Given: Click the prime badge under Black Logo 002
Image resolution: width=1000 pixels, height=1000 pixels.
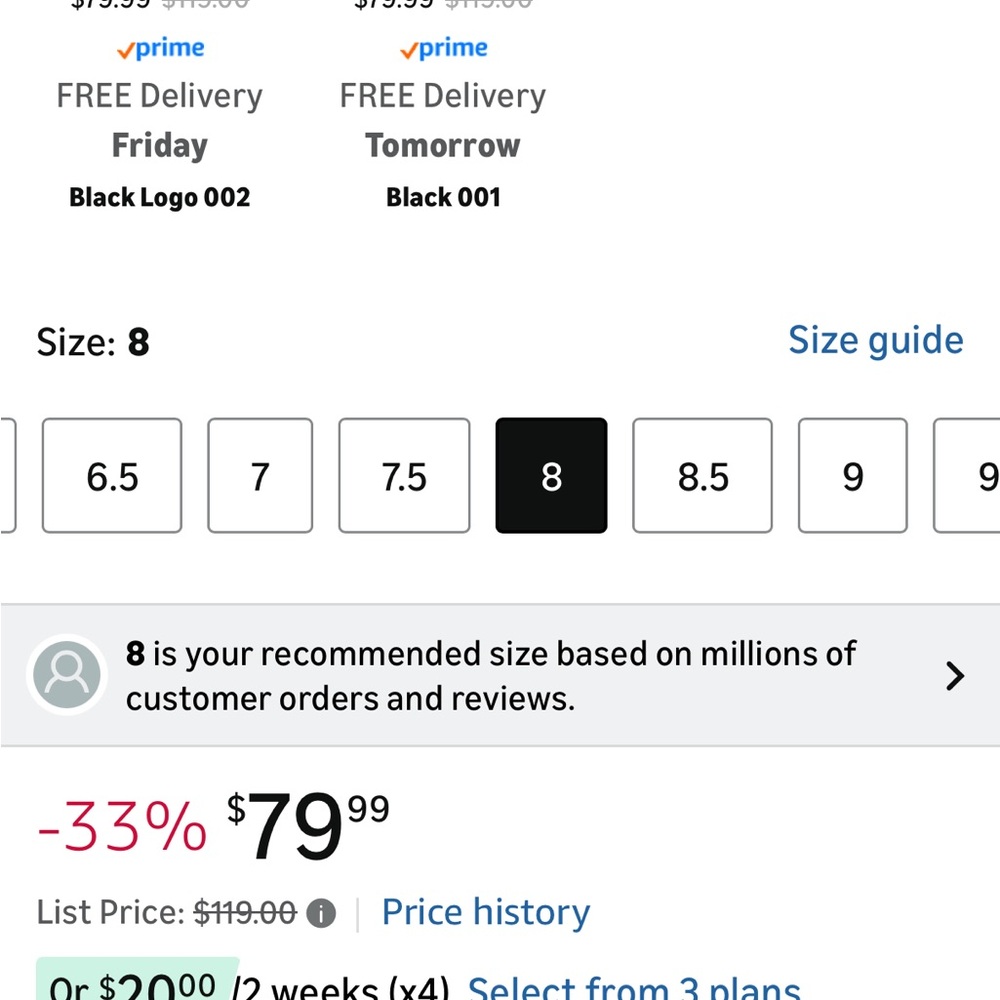Looking at the screenshot, I should point(160,48).
